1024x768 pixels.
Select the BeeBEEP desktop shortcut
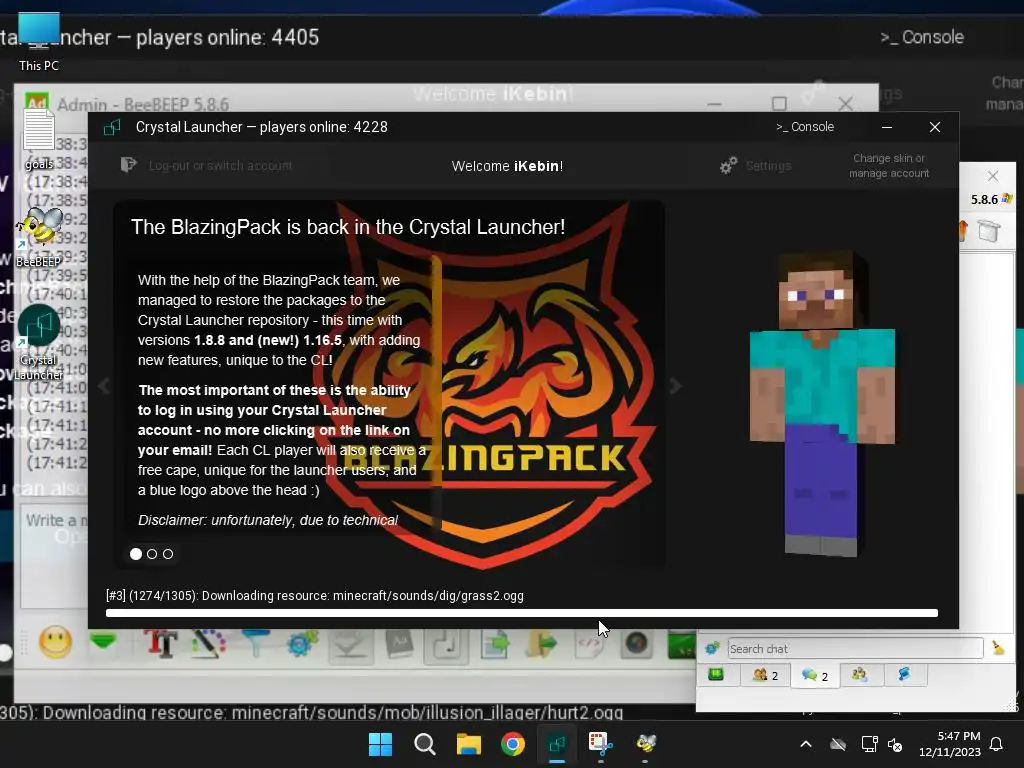pos(39,237)
